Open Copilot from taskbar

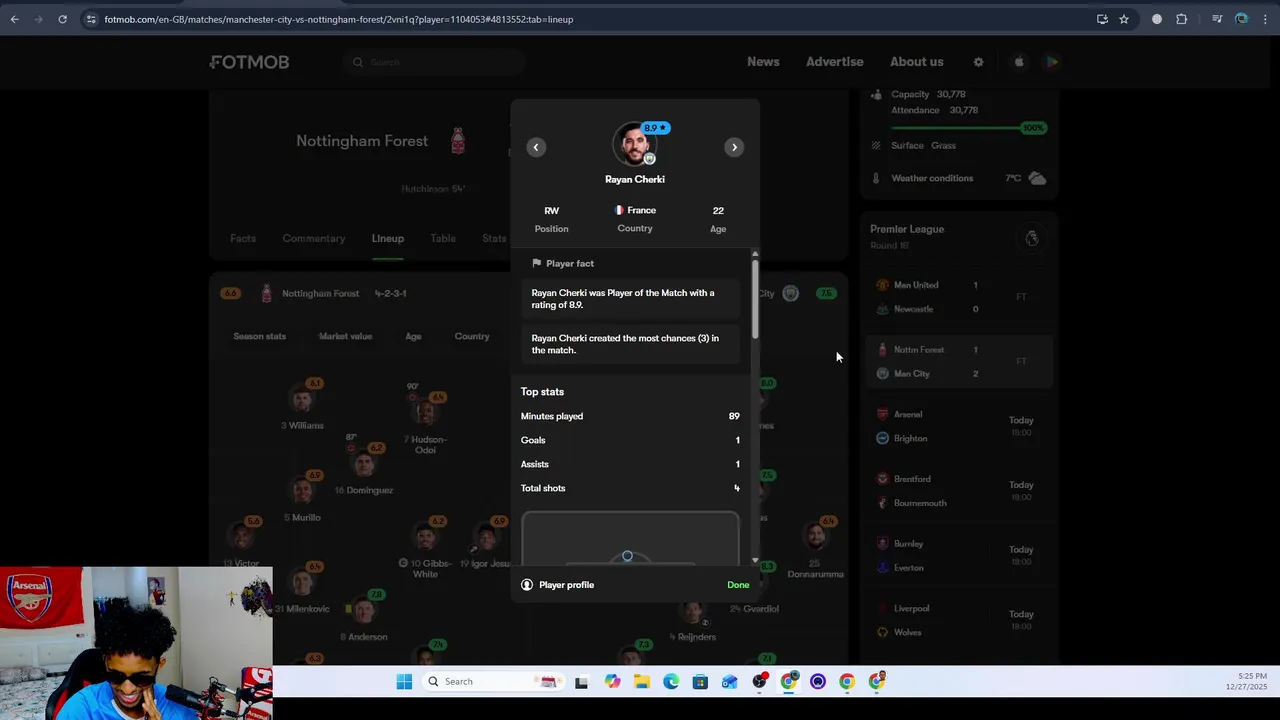tap(612, 682)
